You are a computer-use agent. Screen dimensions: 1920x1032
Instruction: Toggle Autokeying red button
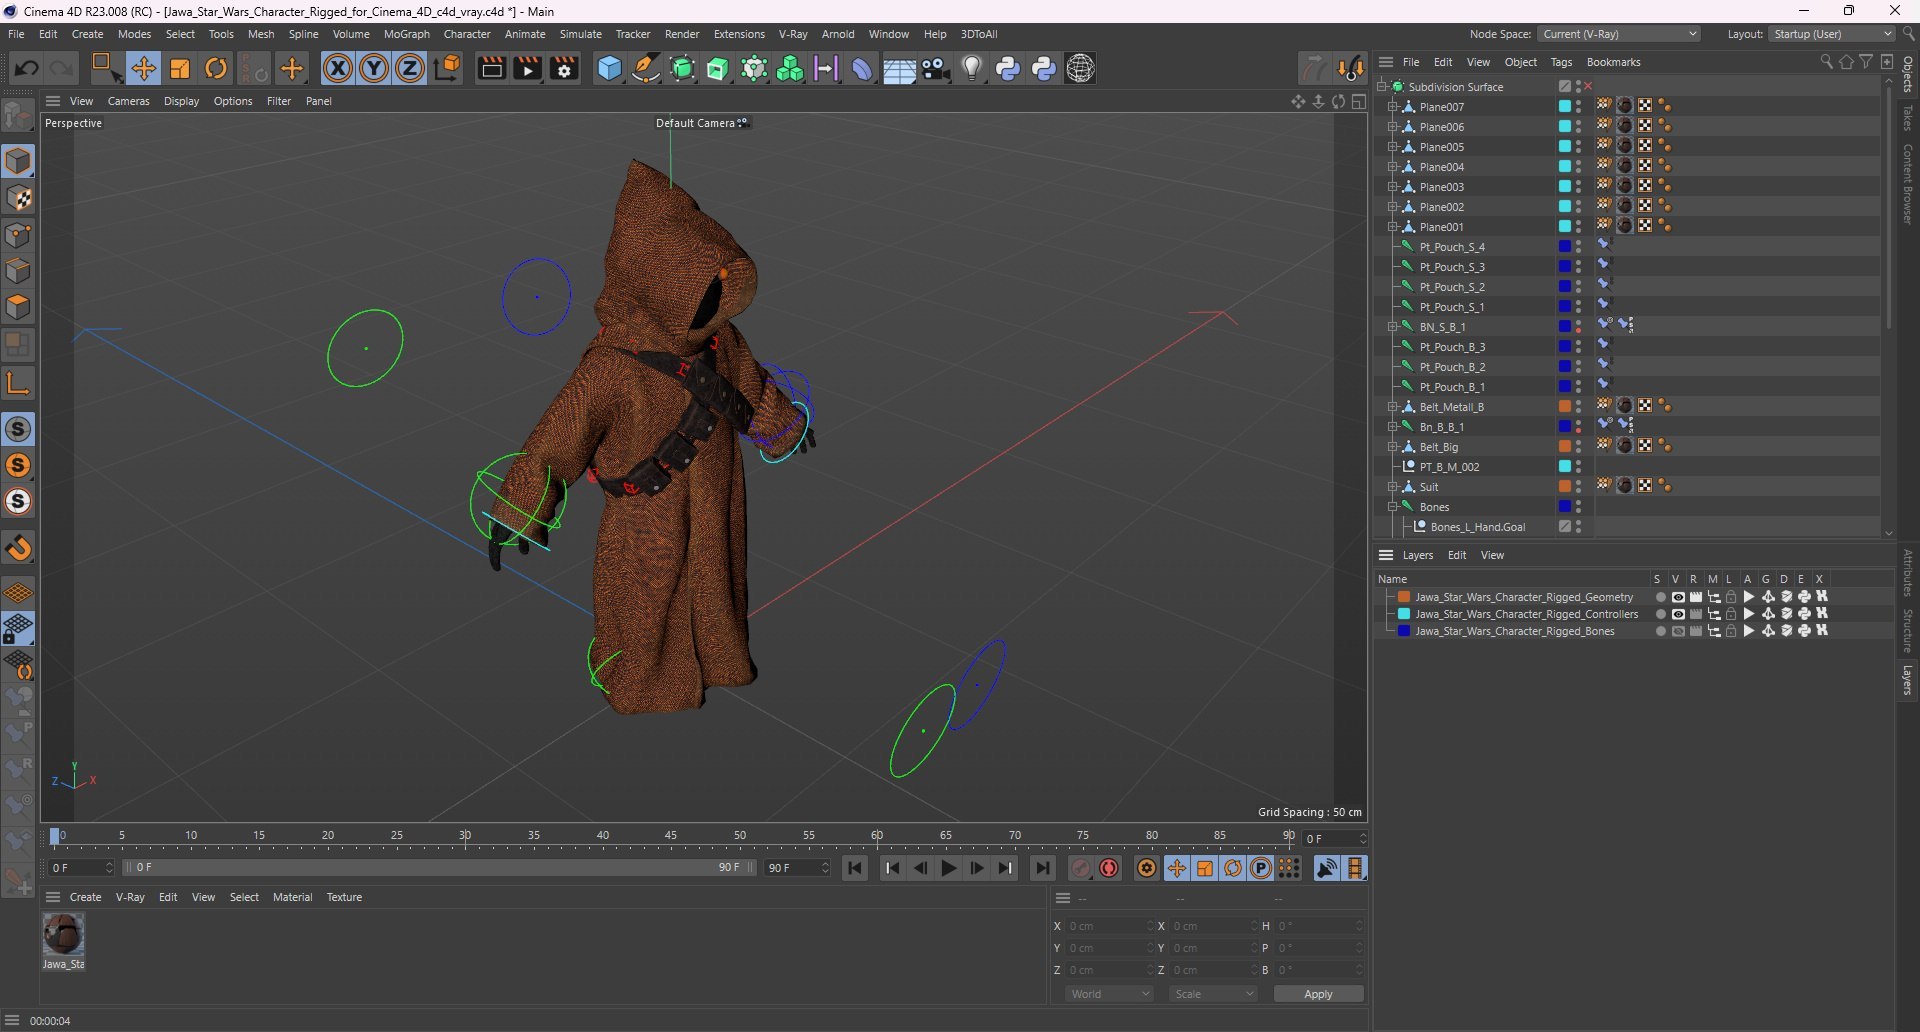pos(1109,868)
